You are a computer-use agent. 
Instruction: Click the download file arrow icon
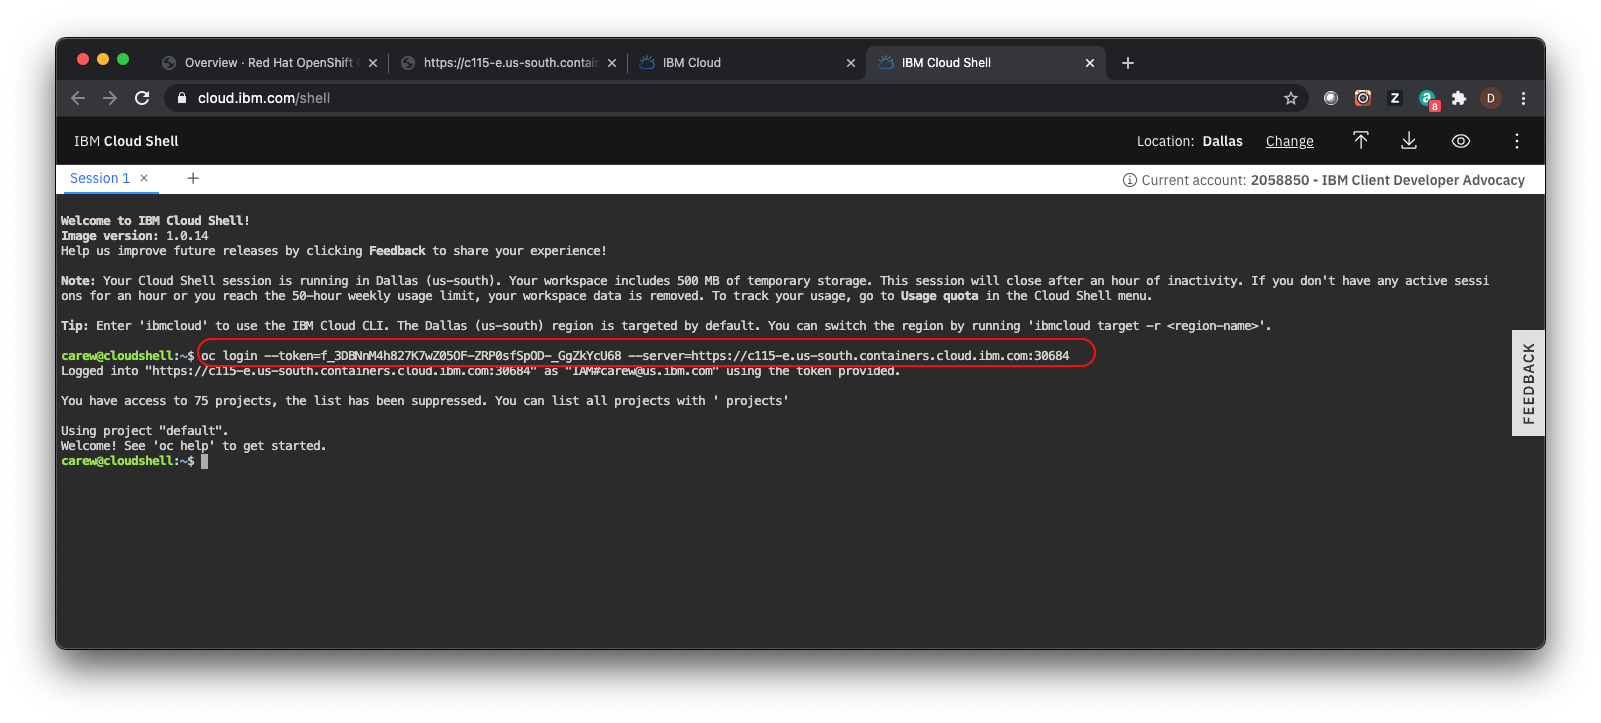point(1408,141)
